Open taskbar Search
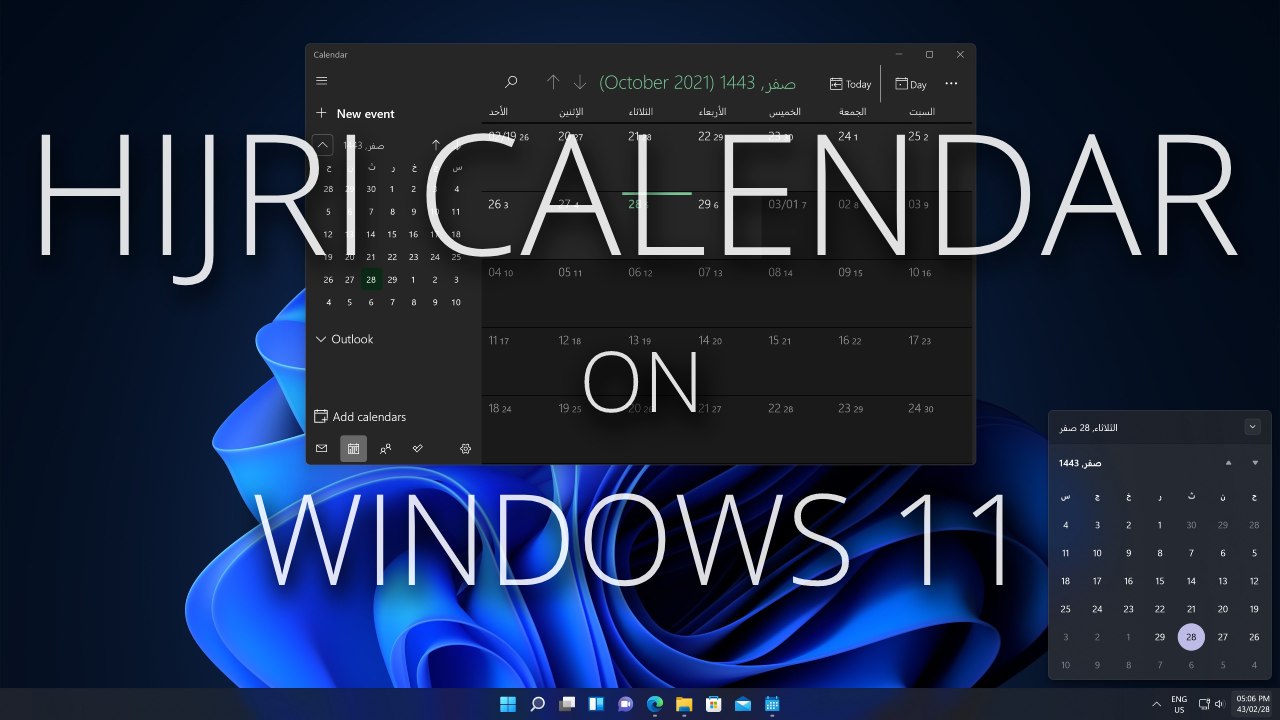Screen dimensions: 1280x720 coord(537,704)
